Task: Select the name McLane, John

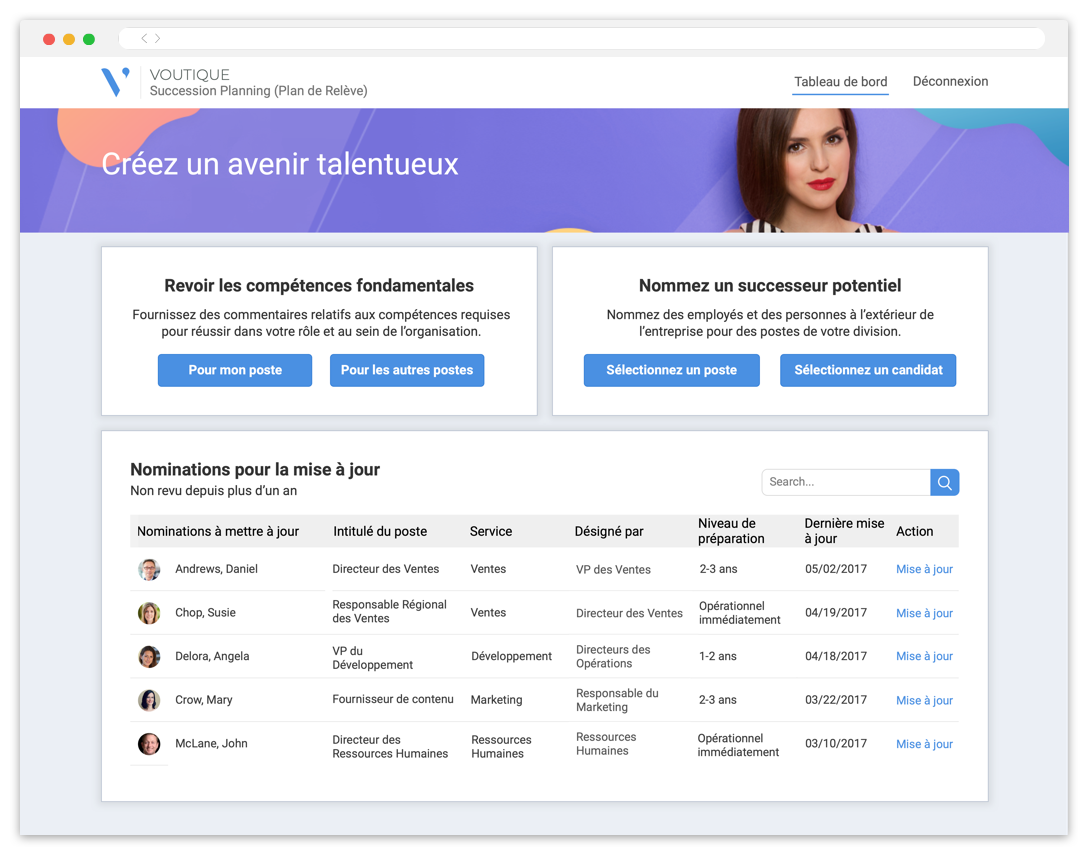Action: point(212,743)
